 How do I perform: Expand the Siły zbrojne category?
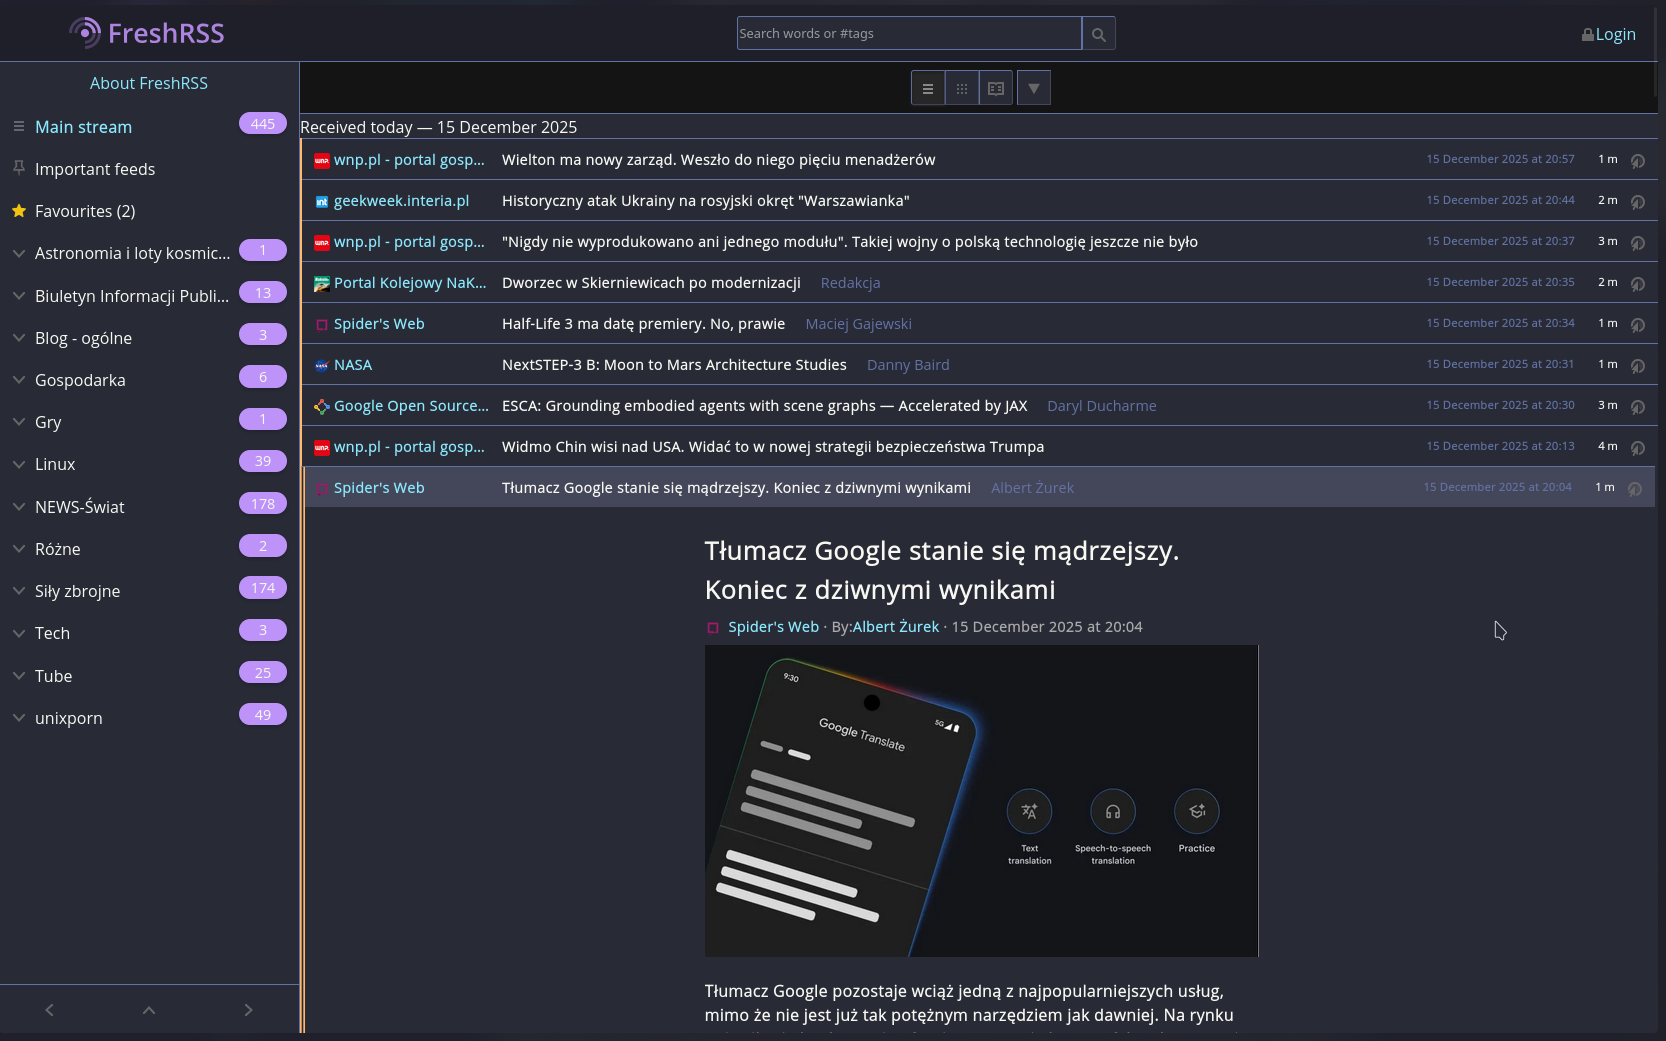pyautogui.click(x=18, y=591)
